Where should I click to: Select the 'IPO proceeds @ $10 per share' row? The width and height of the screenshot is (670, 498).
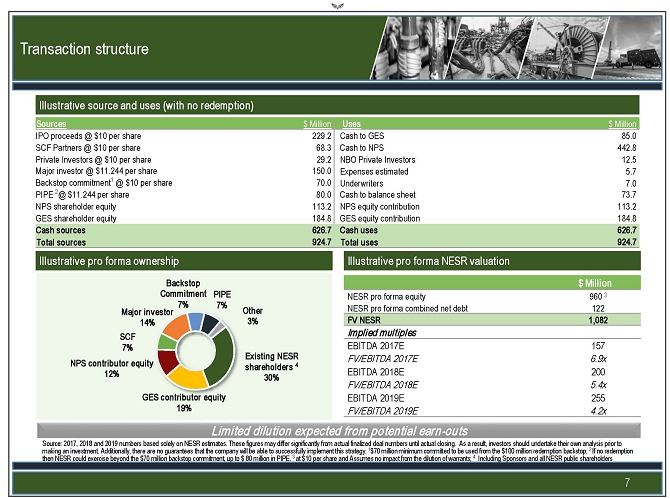[x=184, y=136]
